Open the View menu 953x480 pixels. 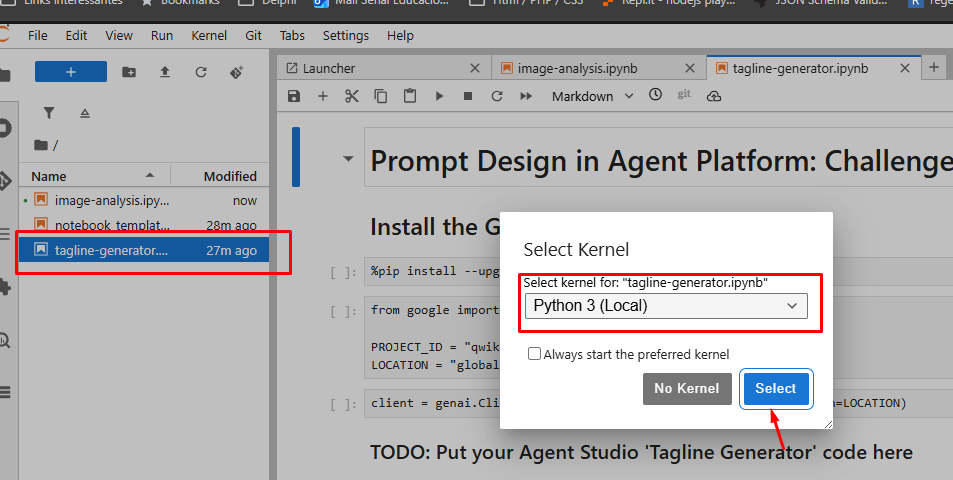pos(119,35)
